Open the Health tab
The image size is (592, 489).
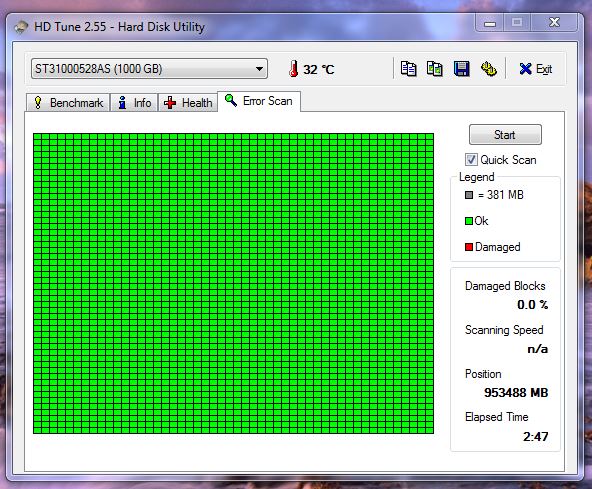(x=188, y=103)
